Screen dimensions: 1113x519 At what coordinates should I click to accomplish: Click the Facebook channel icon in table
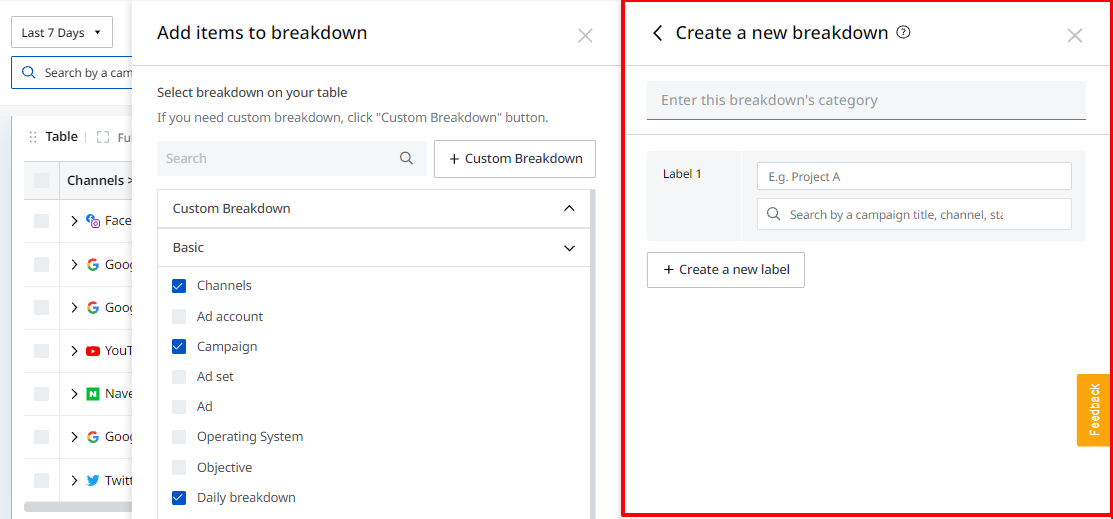click(x=93, y=221)
